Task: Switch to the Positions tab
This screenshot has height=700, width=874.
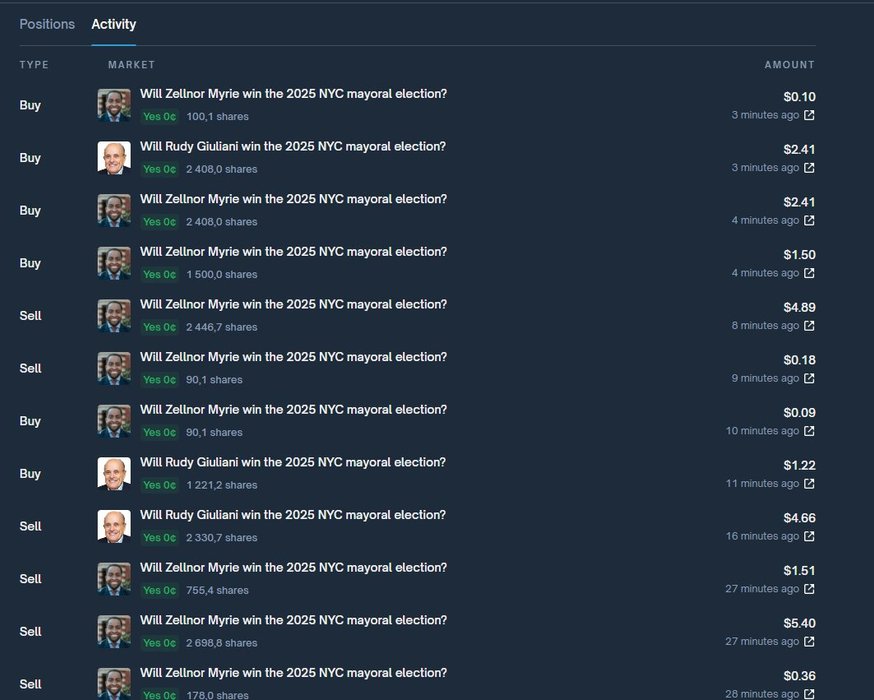Action: click(47, 25)
